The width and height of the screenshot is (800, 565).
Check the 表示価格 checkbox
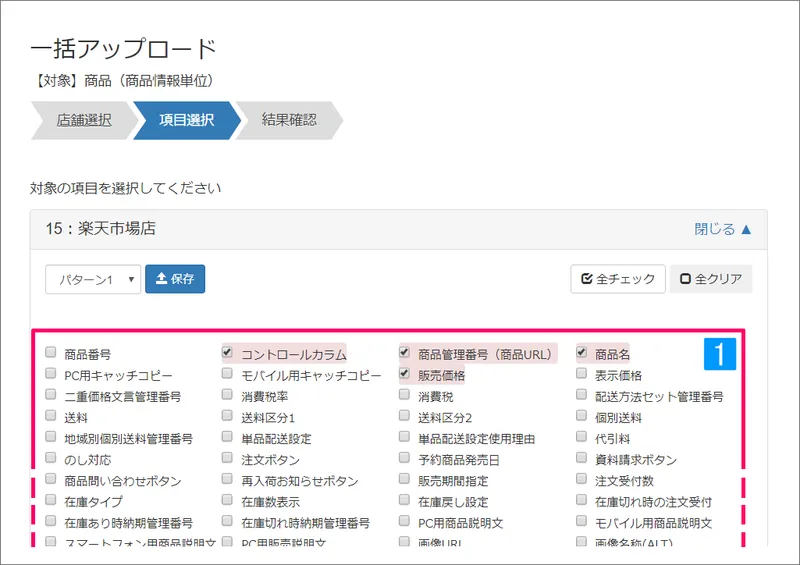click(x=581, y=373)
